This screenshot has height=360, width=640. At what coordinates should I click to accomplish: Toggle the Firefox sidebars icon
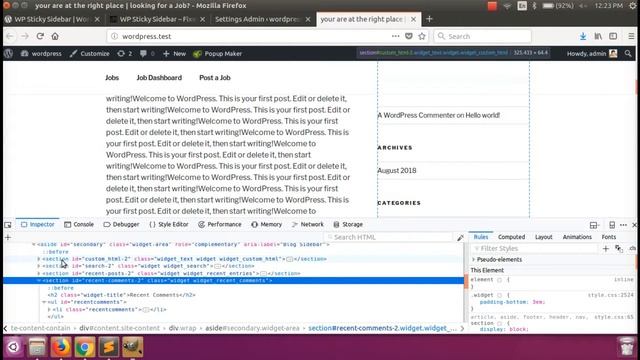tap(613, 36)
